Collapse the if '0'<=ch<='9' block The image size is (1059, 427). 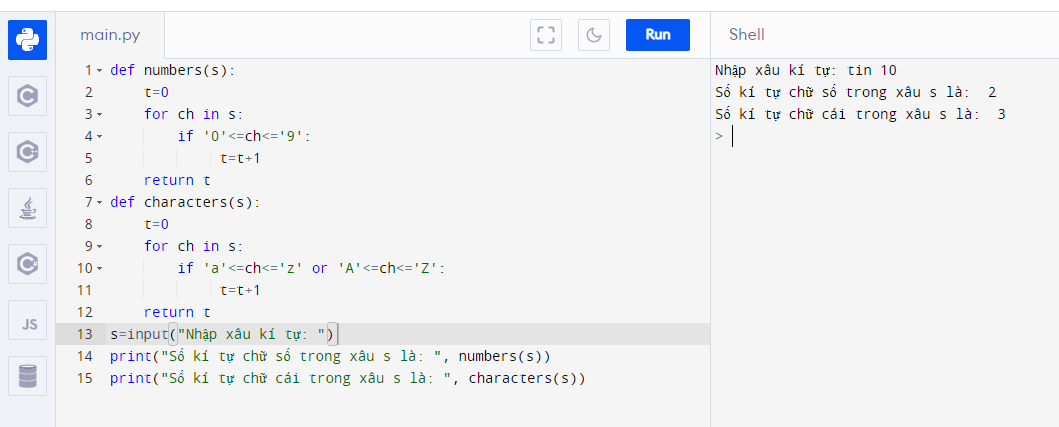point(100,137)
